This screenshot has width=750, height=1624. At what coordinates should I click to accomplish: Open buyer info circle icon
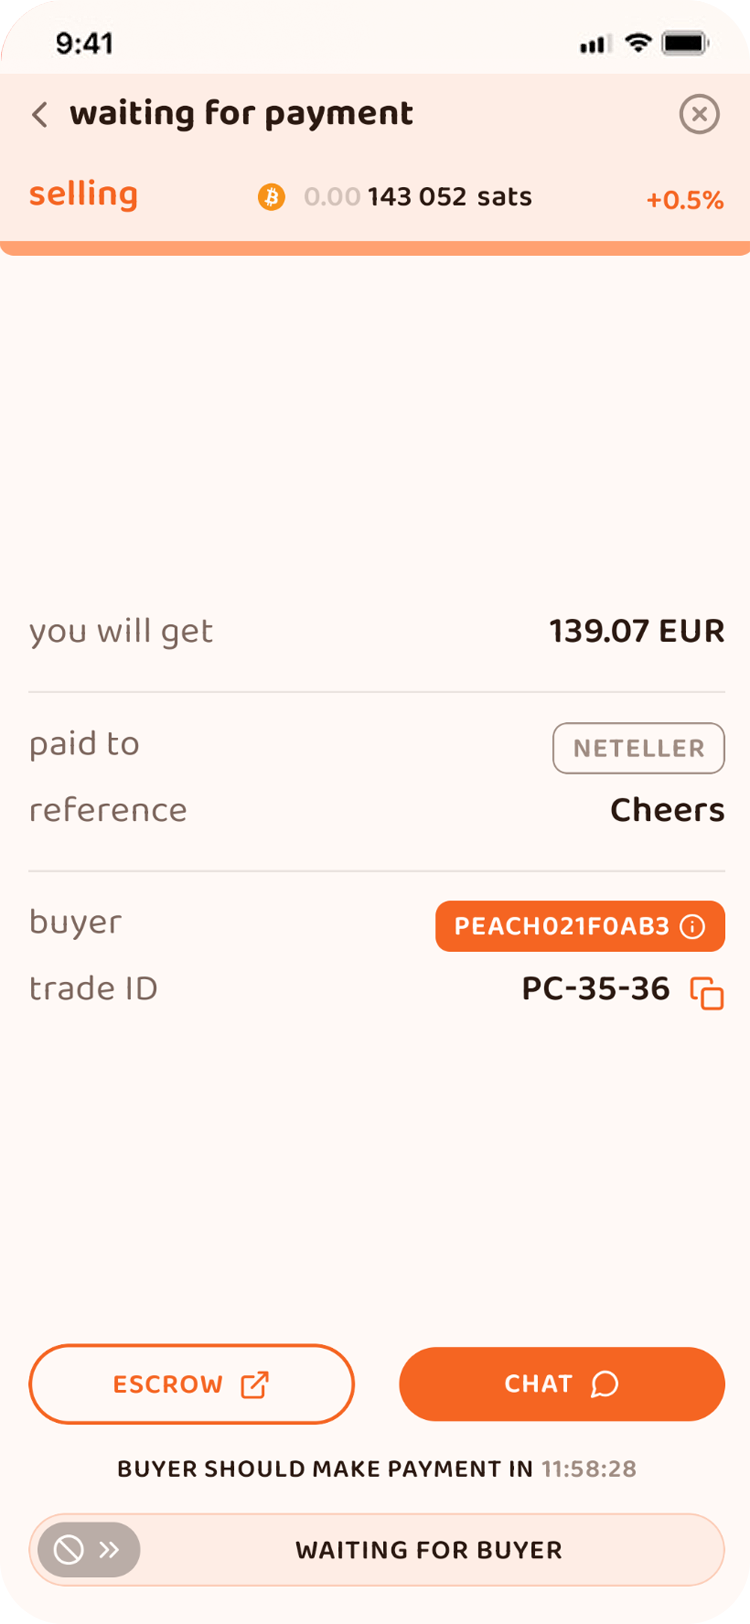click(x=692, y=927)
